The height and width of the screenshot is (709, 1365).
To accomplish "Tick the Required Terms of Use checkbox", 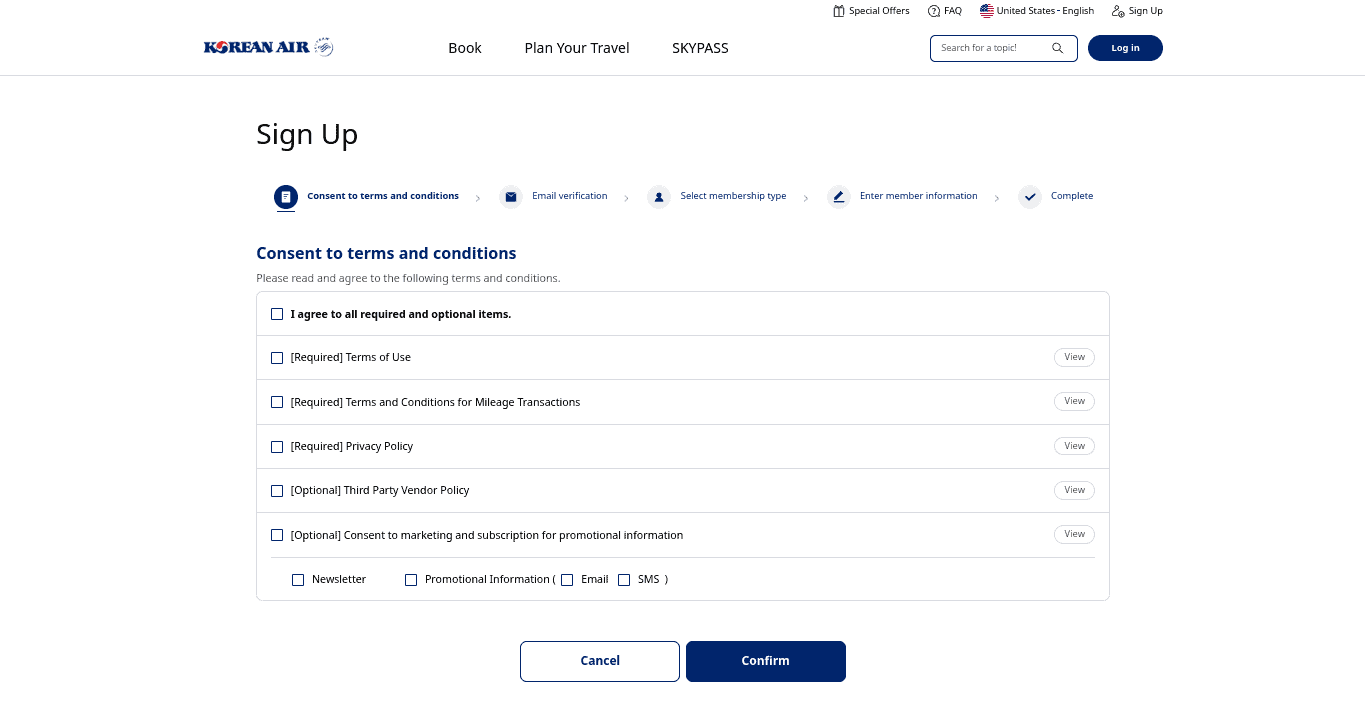I will point(278,358).
